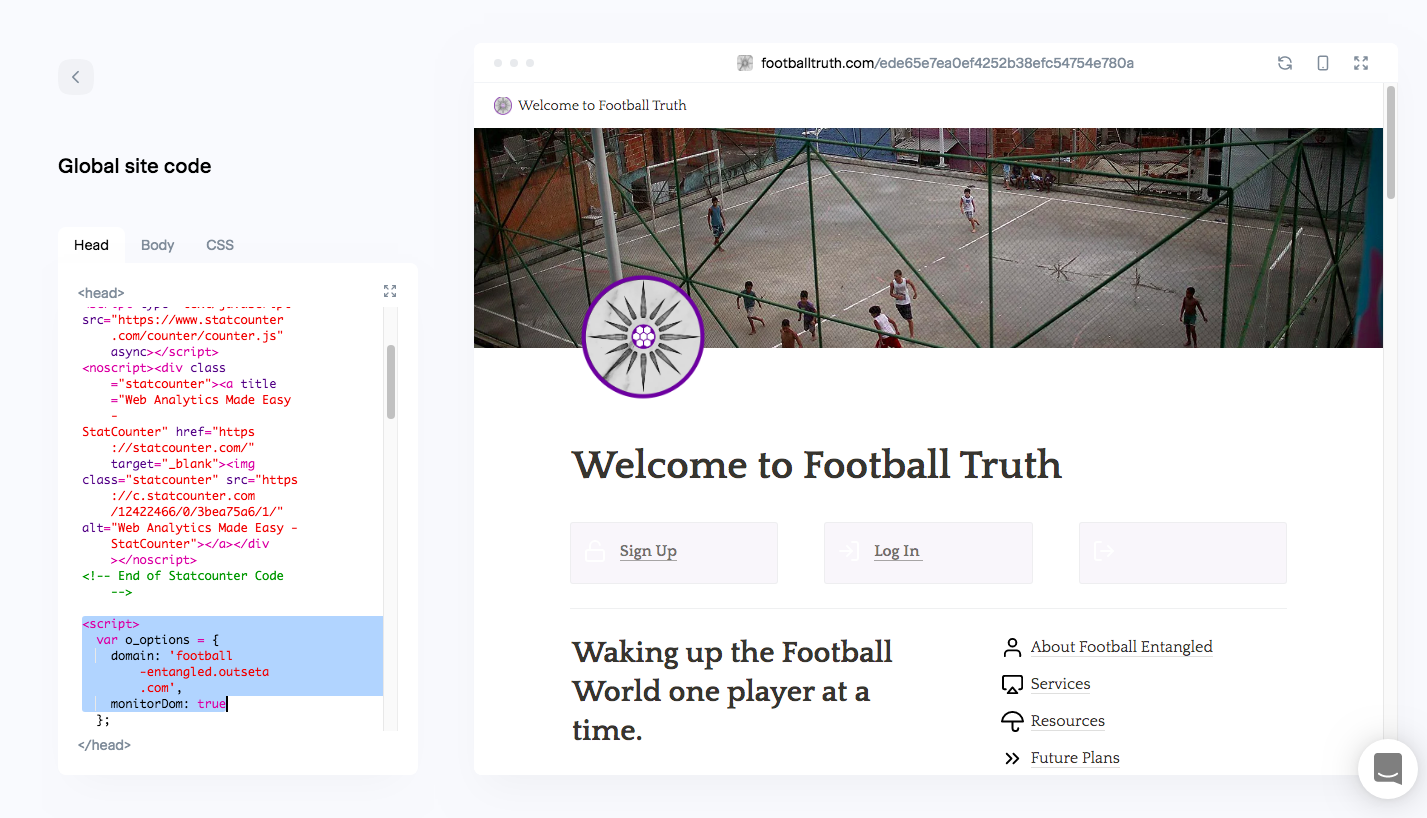Open the Future Plans link
This screenshot has width=1427, height=818.
pyautogui.click(x=1075, y=758)
